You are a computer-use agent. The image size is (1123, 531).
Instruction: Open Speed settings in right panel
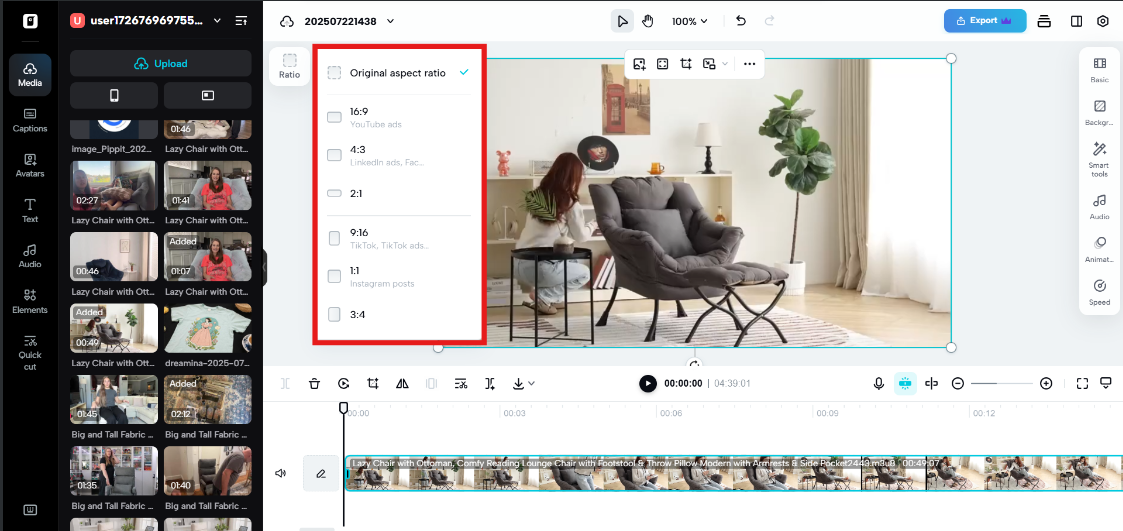click(x=1099, y=292)
